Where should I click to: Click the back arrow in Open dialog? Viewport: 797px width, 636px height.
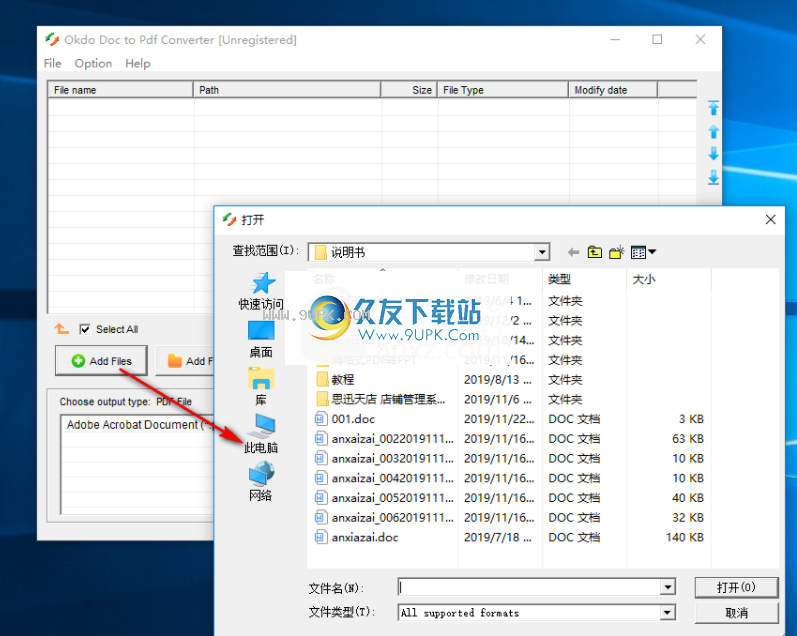point(573,252)
